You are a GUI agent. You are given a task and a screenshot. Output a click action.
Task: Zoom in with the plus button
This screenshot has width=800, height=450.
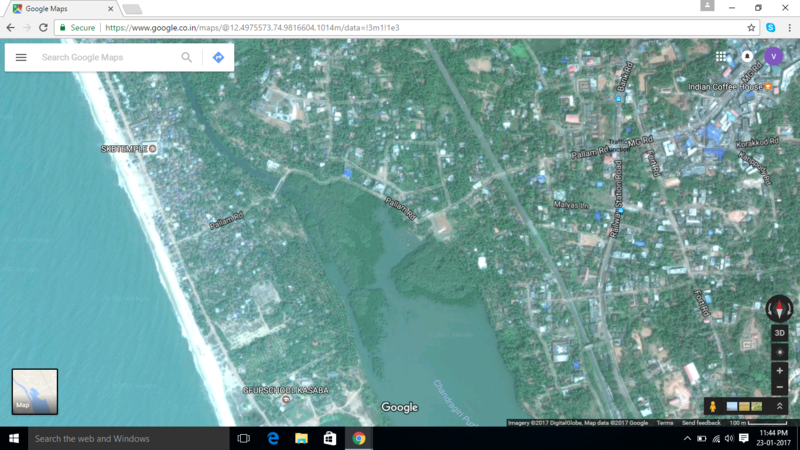point(780,370)
